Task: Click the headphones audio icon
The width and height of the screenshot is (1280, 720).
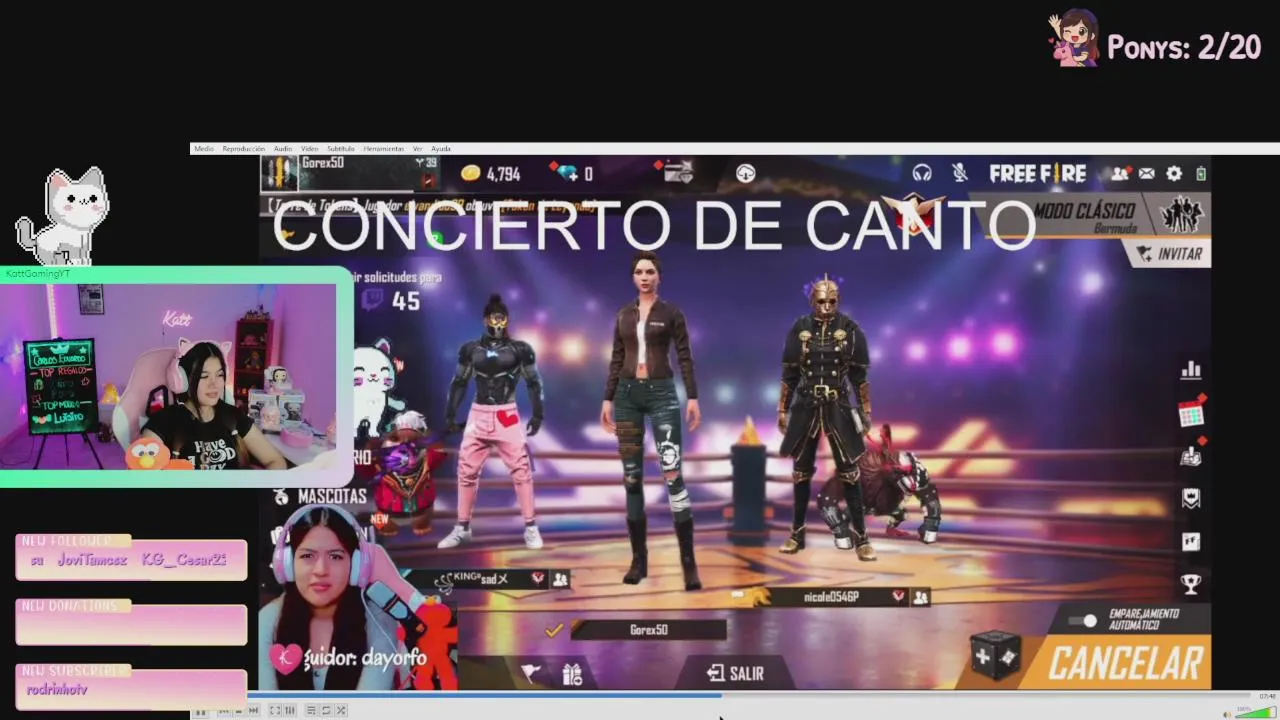Action: pyautogui.click(x=922, y=173)
